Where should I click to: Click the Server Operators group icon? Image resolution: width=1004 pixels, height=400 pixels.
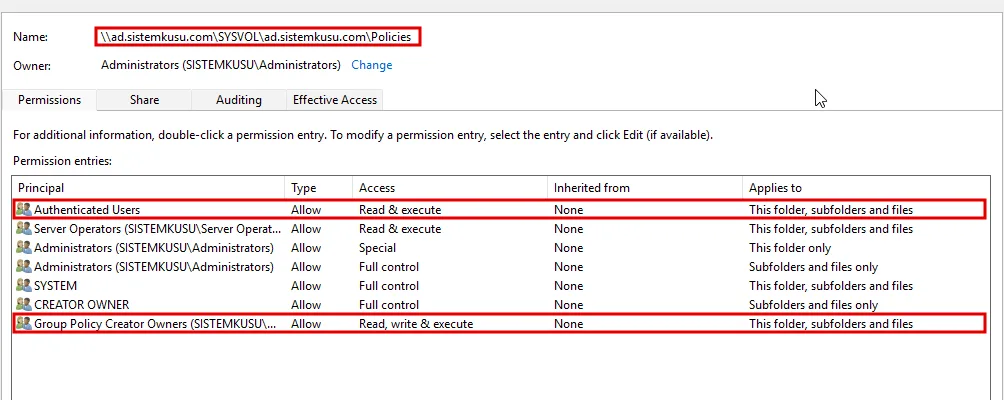pyautogui.click(x=24, y=228)
